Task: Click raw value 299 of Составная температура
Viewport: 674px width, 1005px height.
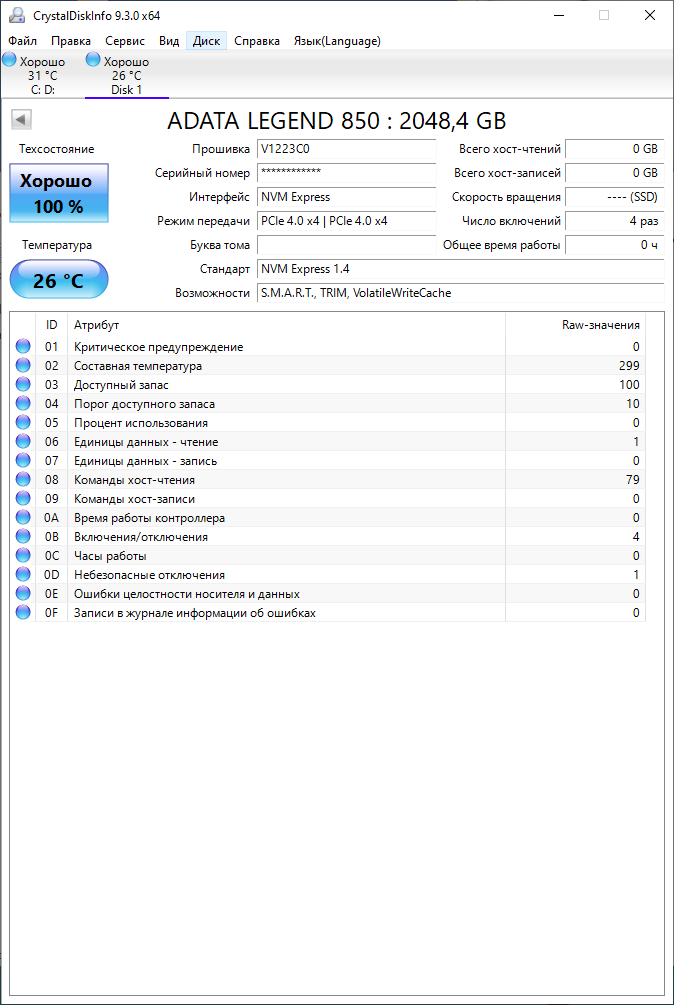Action: (629, 366)
